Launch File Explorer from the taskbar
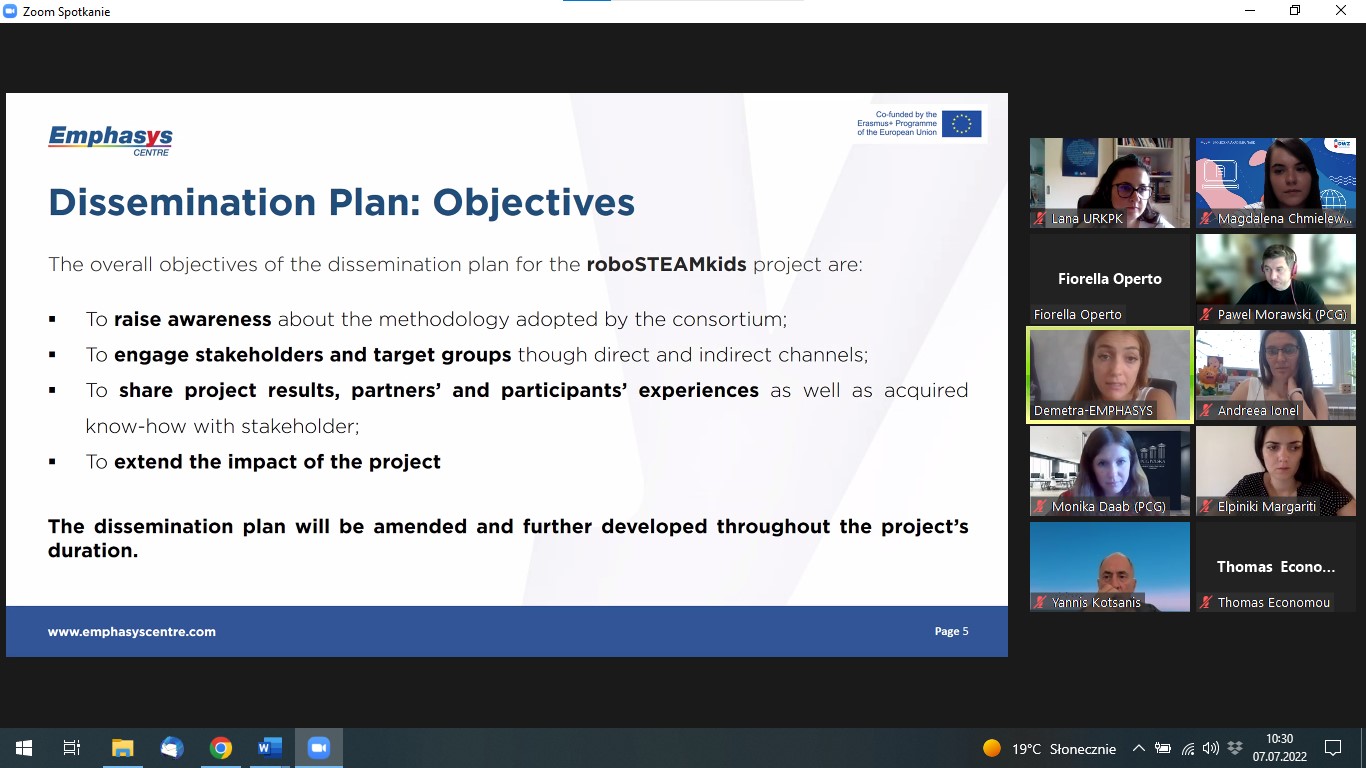 pos(122,748)
